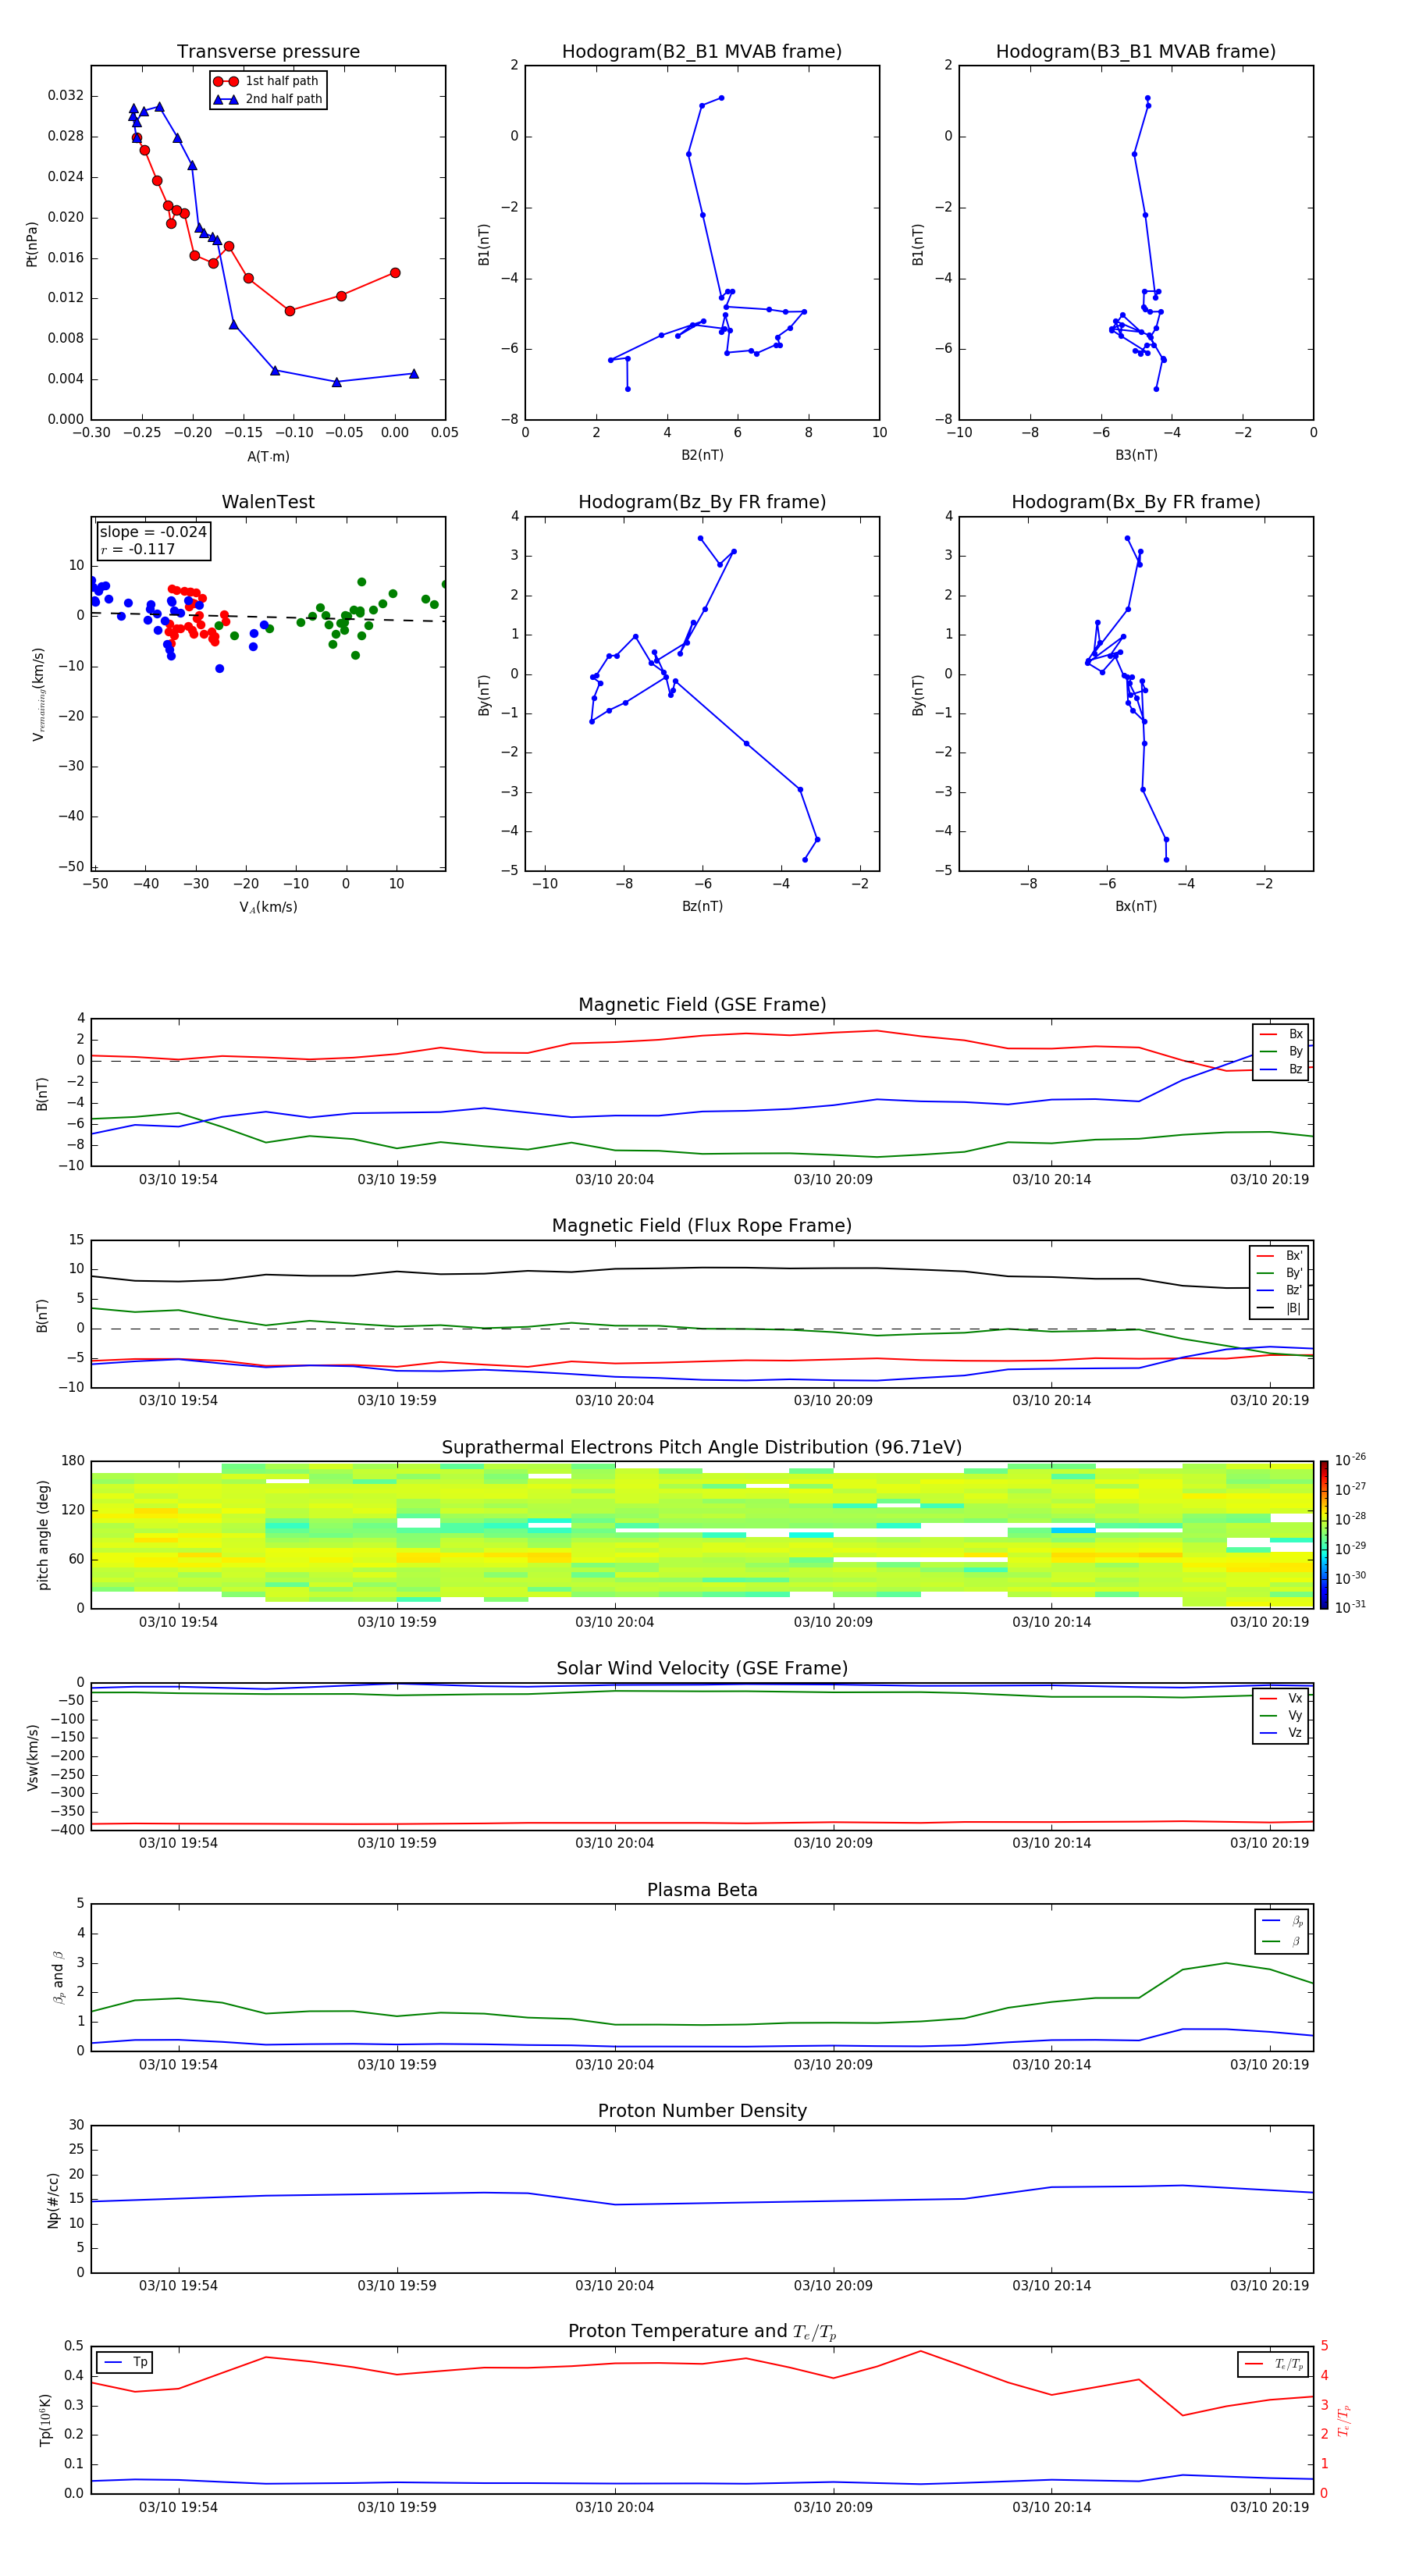Screen dimensions: 1405x2576
Task: Select the Bx' entry in Flux Rope legend
Action: click(1279, 1256)
